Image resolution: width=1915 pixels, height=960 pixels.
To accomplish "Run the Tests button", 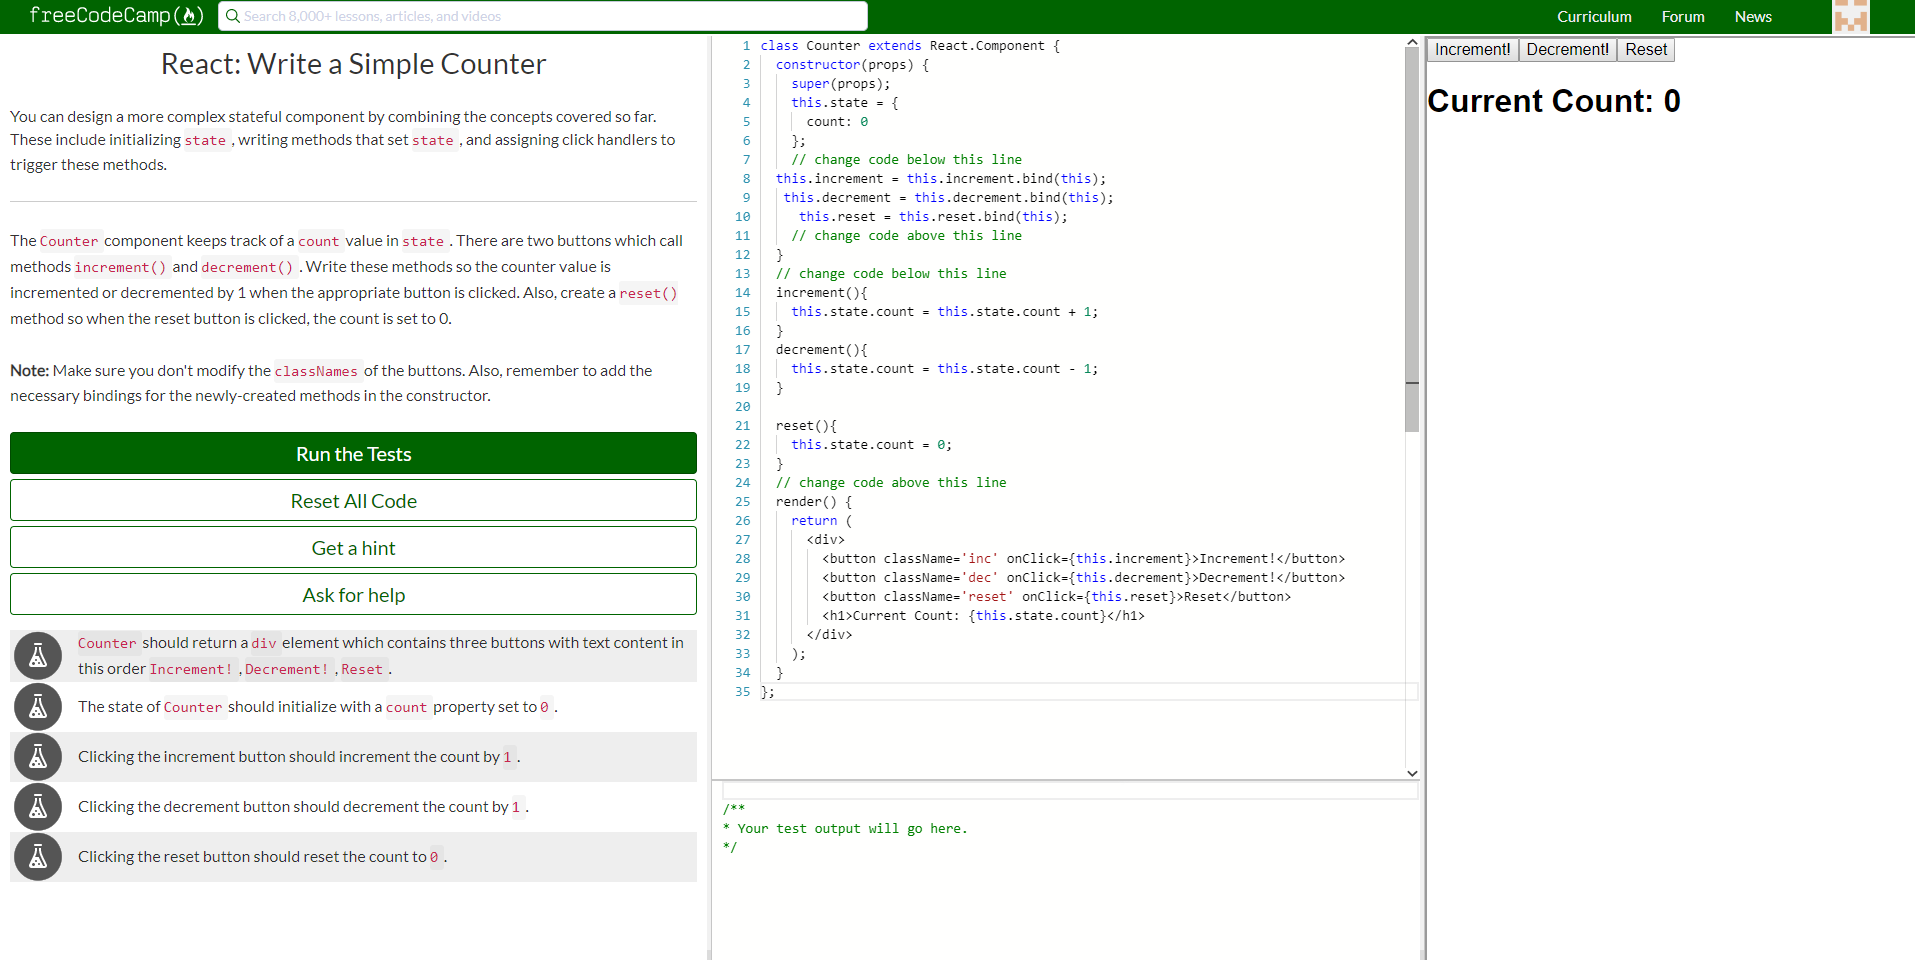I will [353, 453].
